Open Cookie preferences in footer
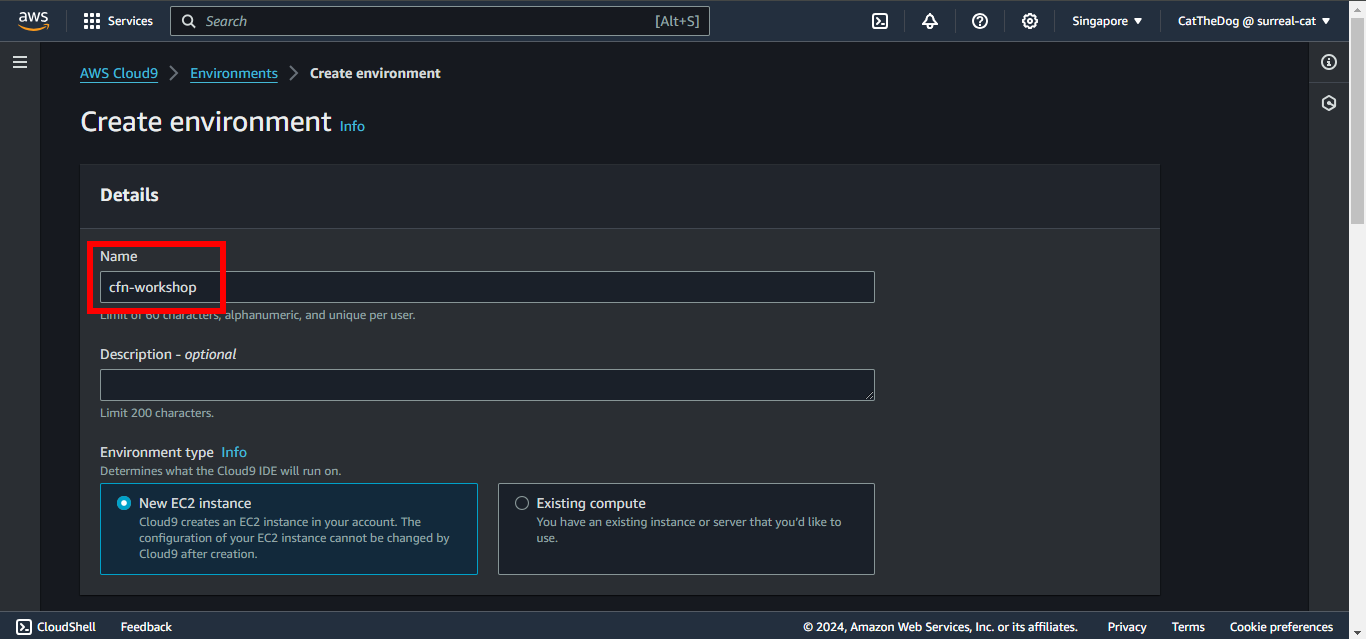This screenshot has width=1366, height=639. 1281,627
